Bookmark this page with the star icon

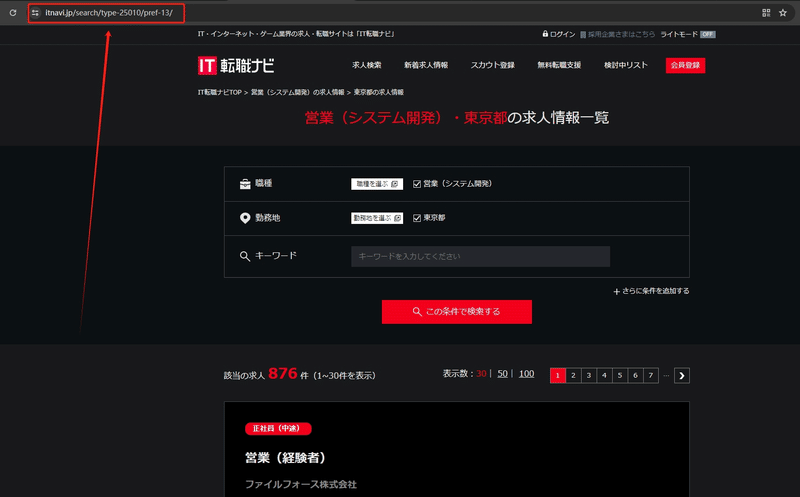[783, 13]
